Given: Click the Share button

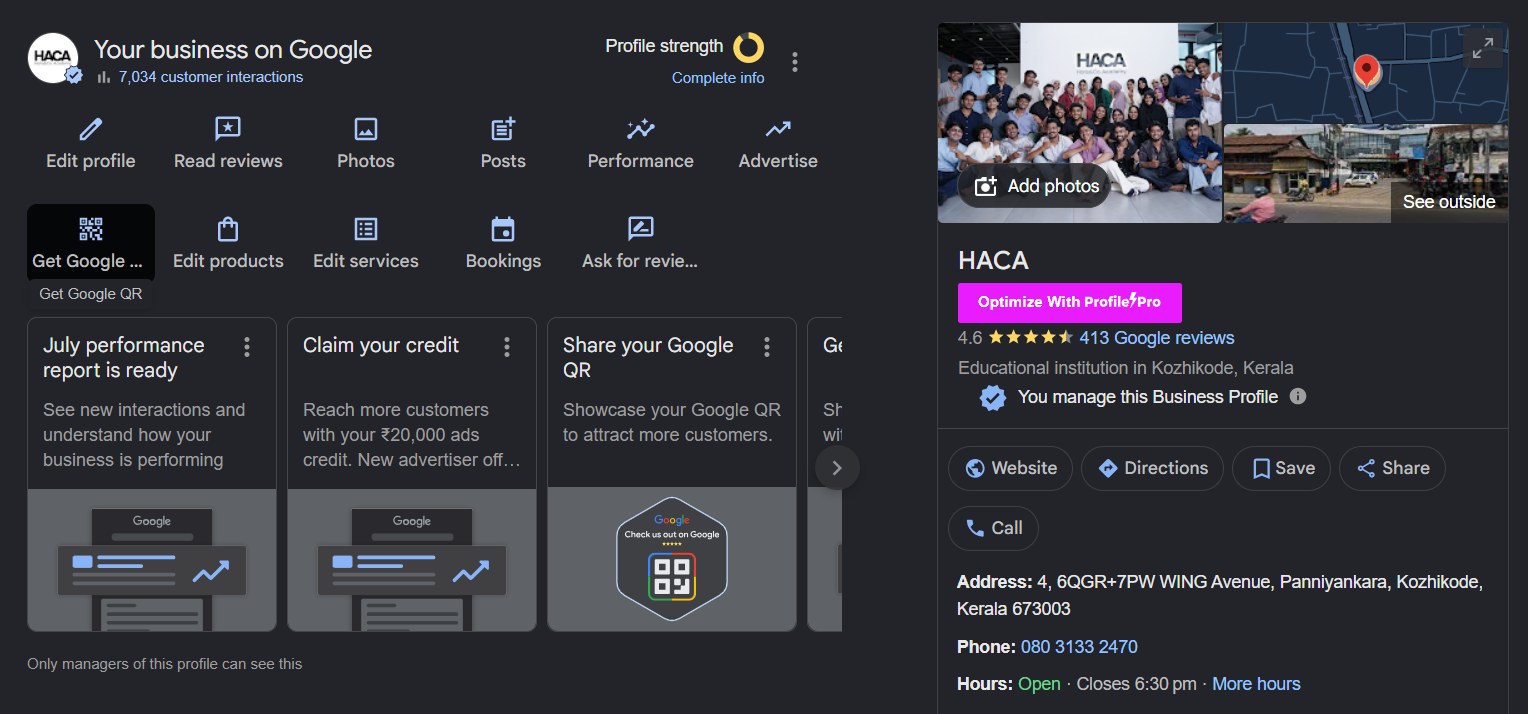Looking at the screenshot, I should (x=1392, y=468).
